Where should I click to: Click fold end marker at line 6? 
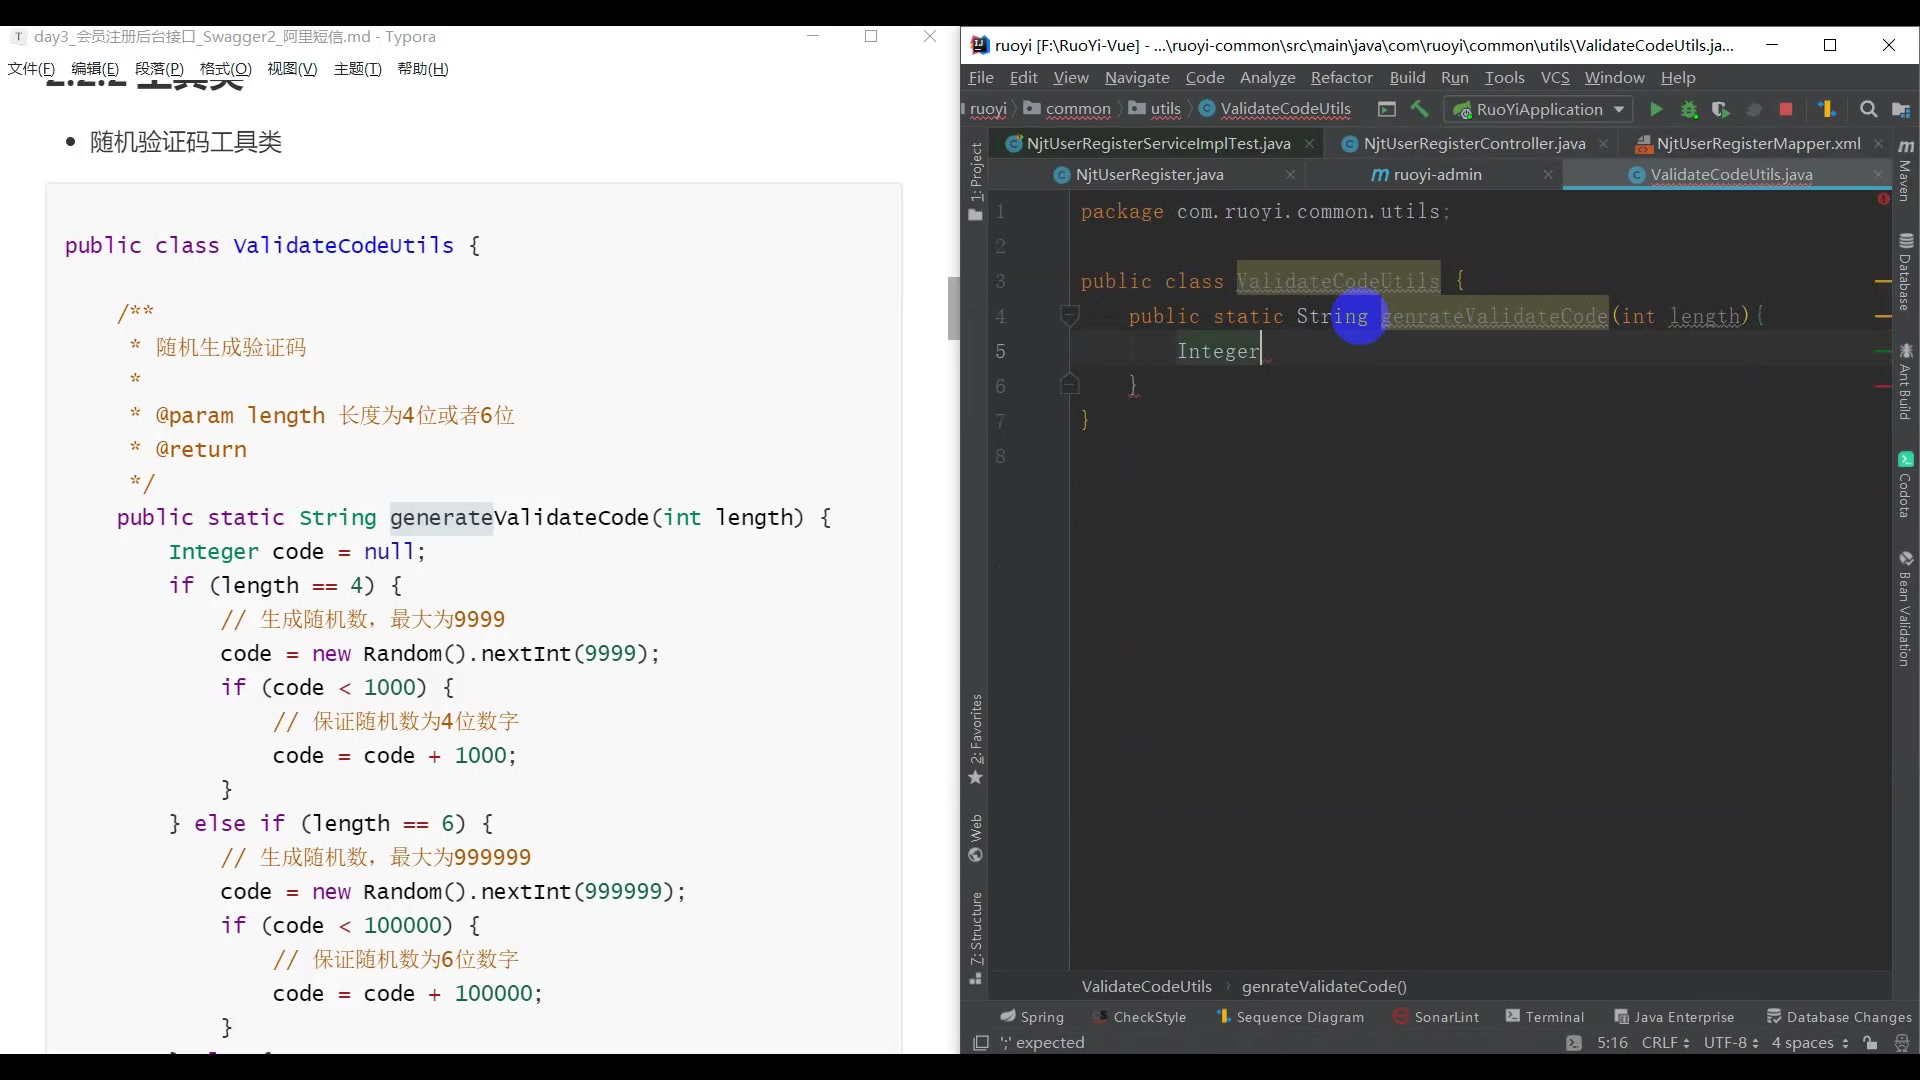(1069, 384)
